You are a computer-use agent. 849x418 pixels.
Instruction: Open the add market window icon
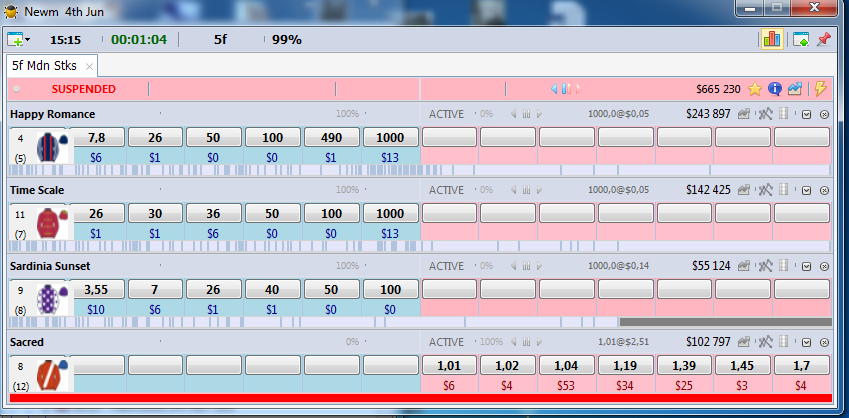tap(15, 40)
